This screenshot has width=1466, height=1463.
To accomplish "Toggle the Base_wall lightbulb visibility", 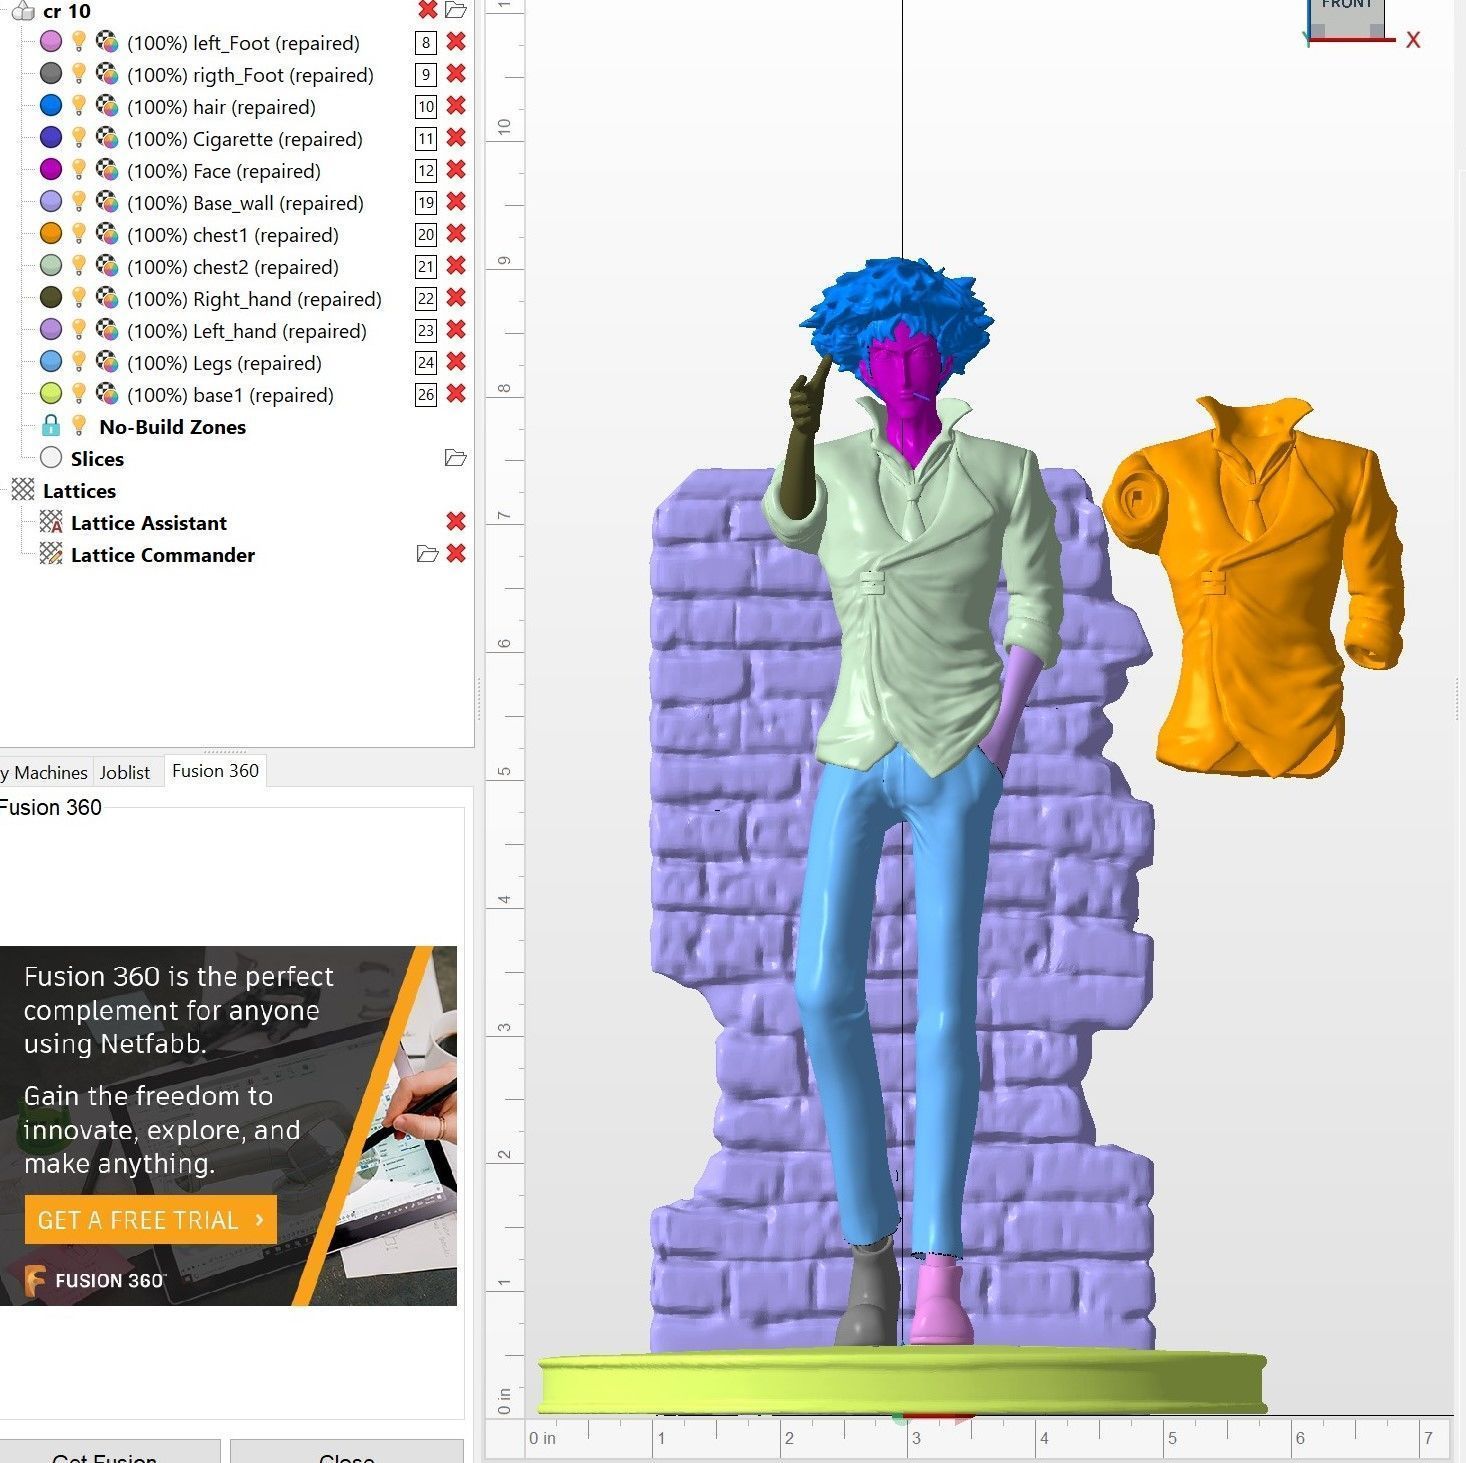I will 79,202.
